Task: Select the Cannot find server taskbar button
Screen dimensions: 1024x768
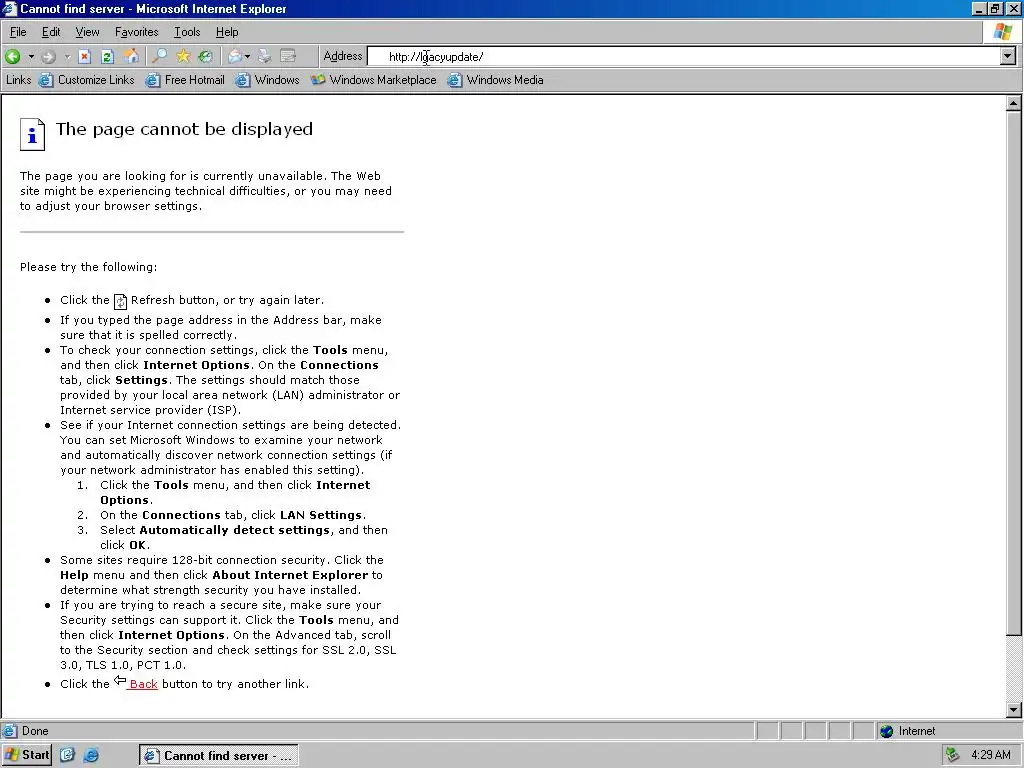Action: point(218,756)
